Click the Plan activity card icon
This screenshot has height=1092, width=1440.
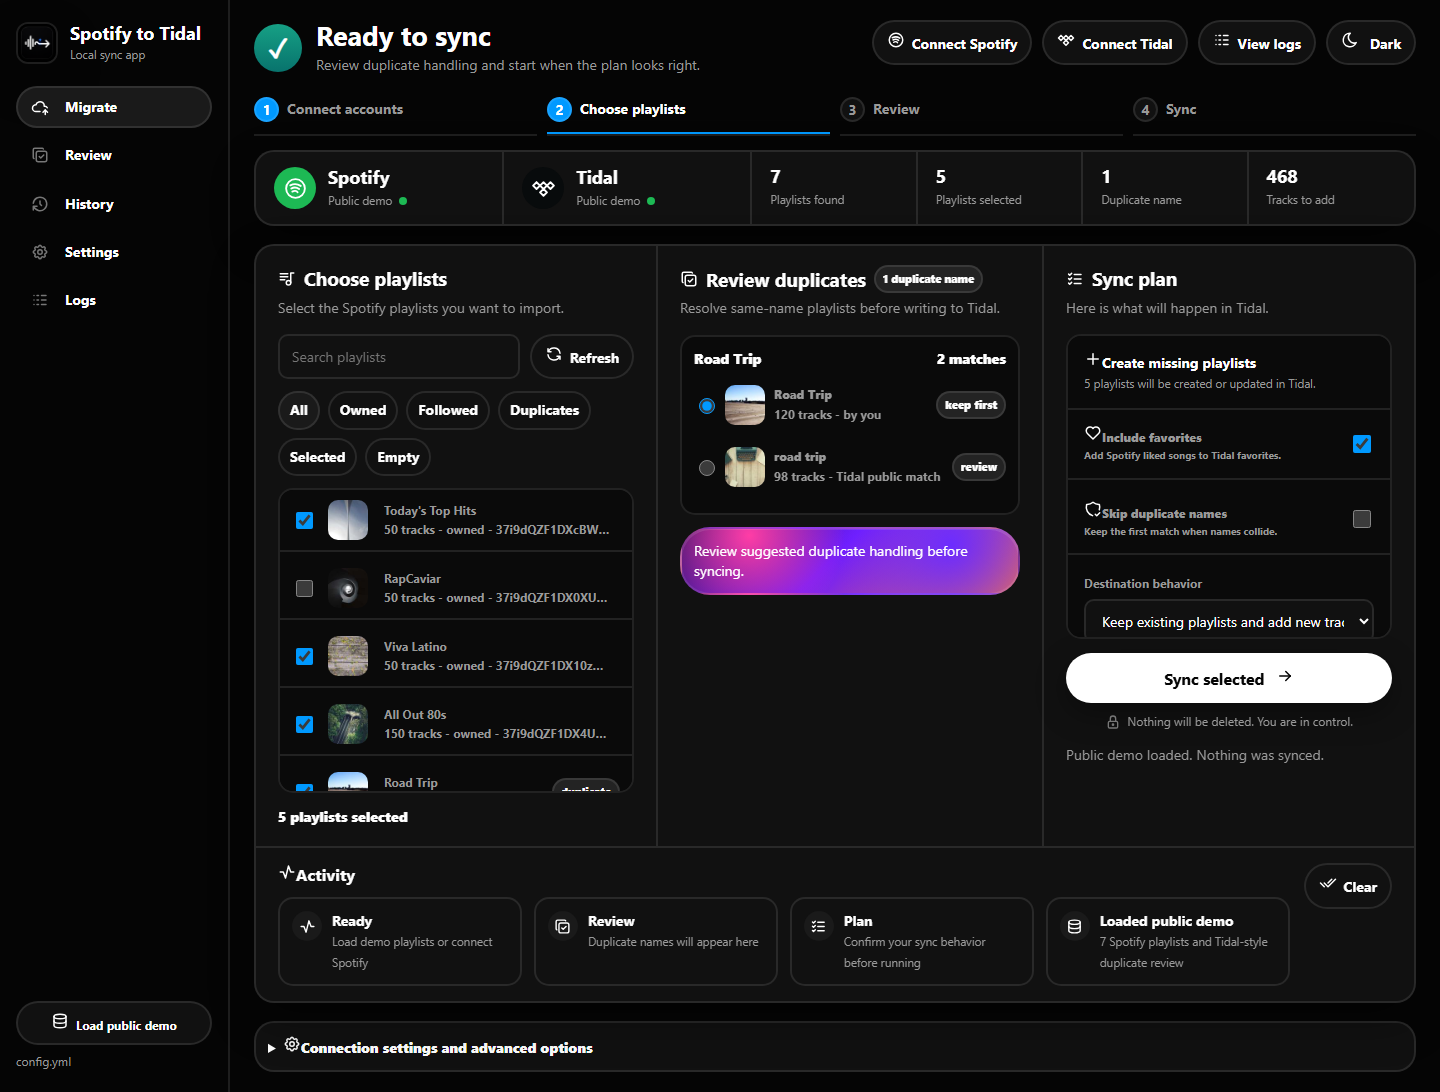[x=819, y=926]
